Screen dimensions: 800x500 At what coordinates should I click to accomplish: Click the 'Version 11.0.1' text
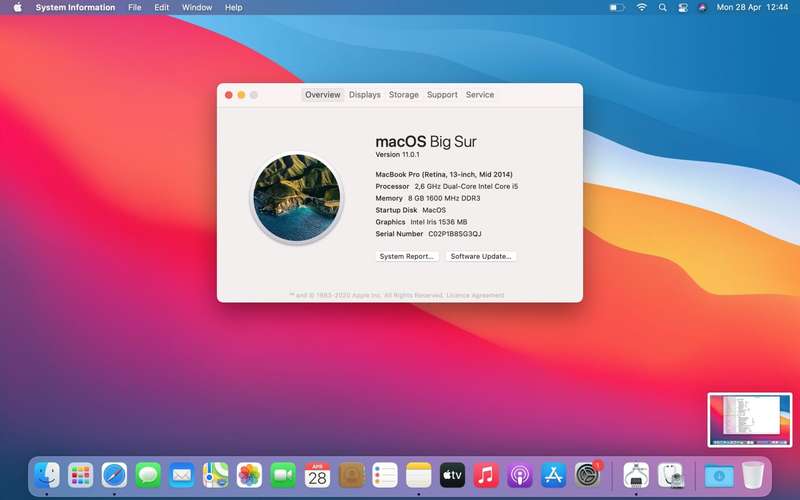pos(397,155)
